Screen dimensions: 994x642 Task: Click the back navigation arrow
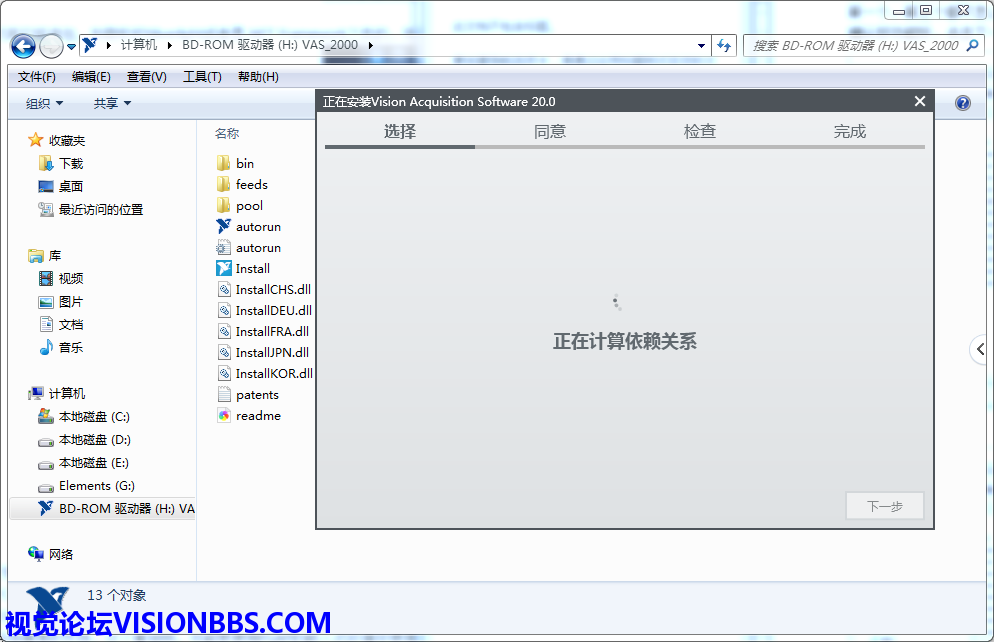pyautogui.click(x=23, y=46)
